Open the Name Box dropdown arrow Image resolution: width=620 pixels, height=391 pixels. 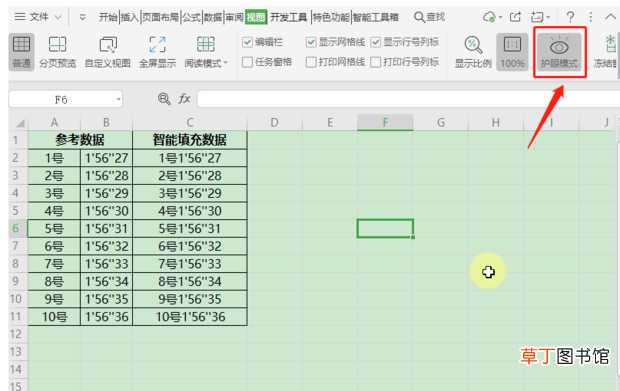click(x=118, y=99)
